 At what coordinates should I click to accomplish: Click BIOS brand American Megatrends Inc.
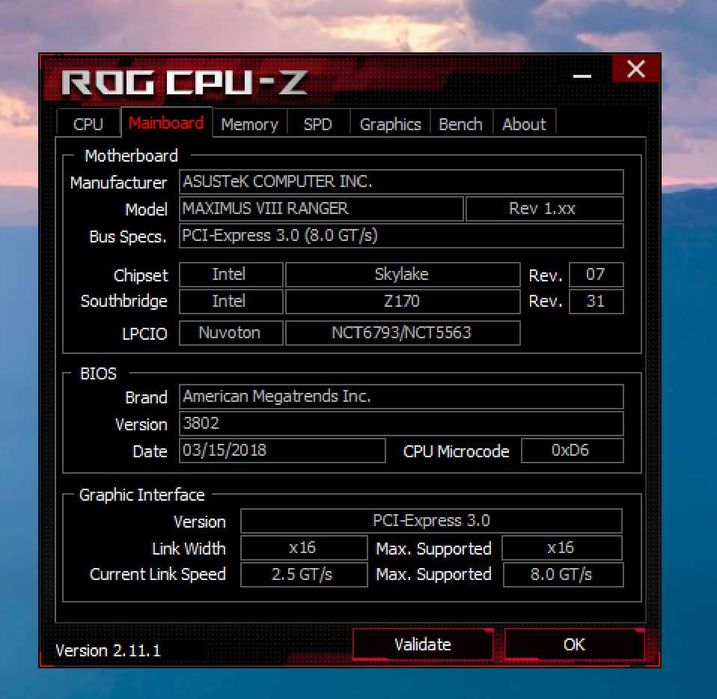401,396
